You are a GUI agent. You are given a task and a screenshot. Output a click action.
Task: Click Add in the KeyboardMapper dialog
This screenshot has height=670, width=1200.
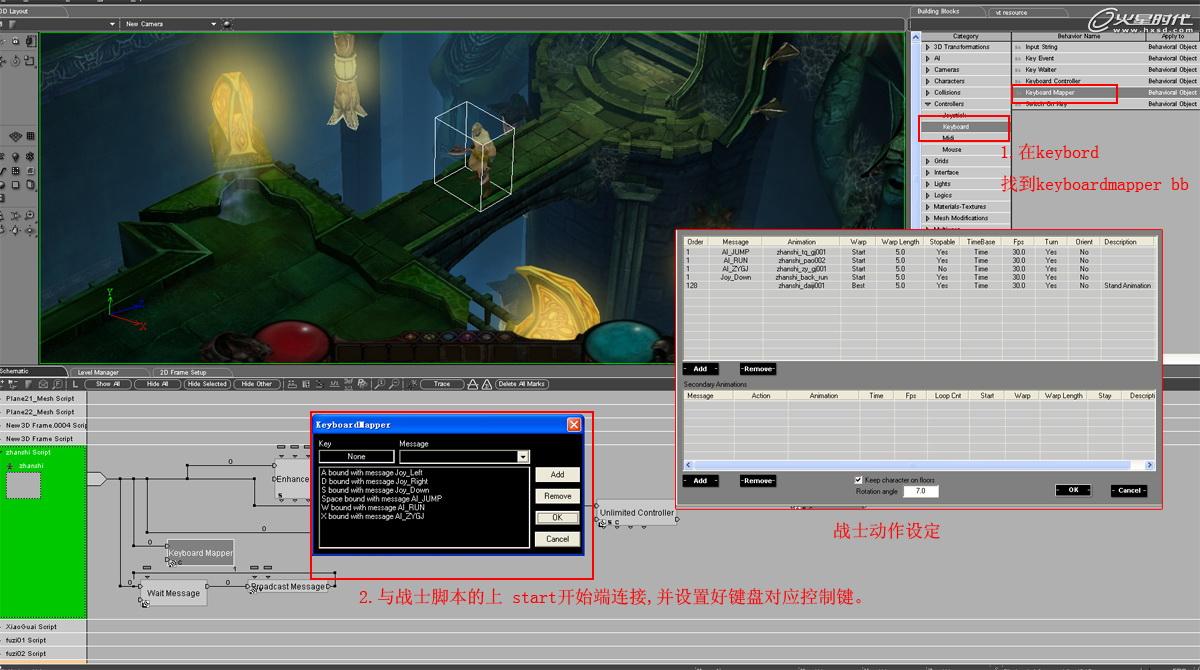click(557, 475)
